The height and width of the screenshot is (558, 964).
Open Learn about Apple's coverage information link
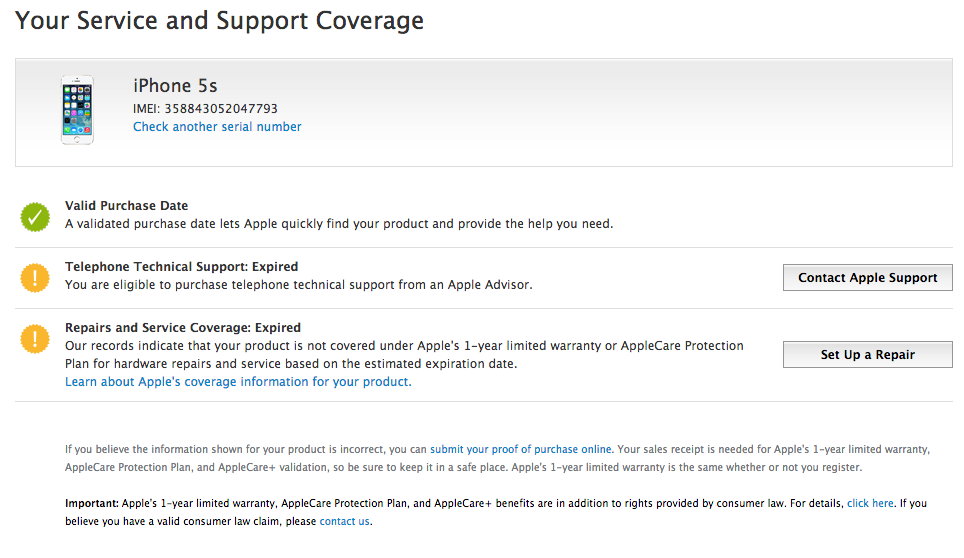[x=238, y=382]
